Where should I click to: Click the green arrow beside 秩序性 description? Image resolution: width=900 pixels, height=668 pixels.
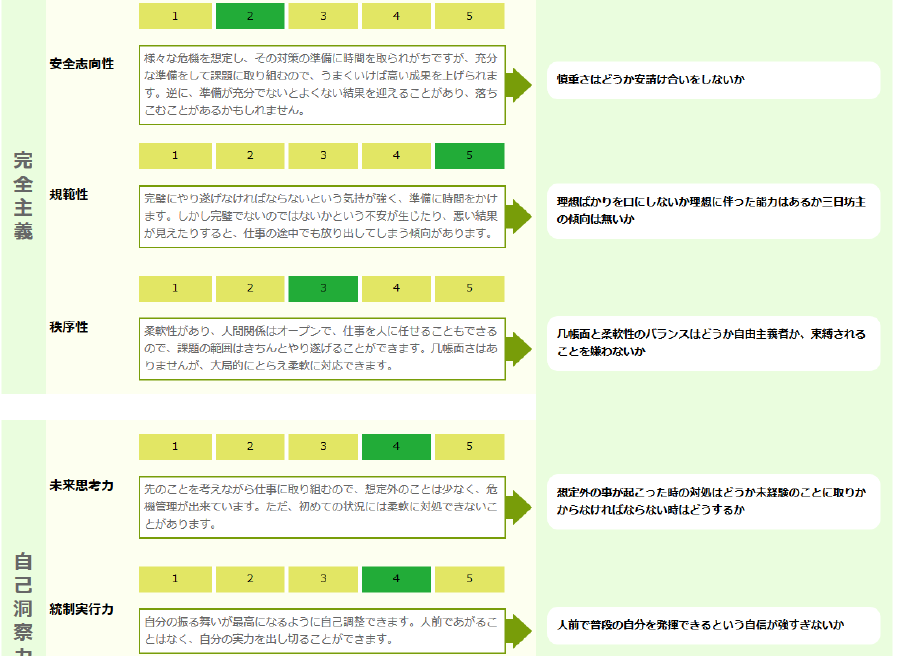(519, 349)
